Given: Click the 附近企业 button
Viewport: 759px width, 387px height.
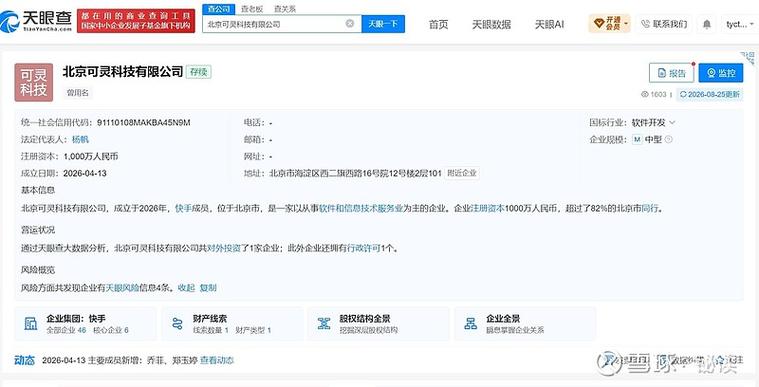Looking at the screenshot, I should click(x=462, y=173).
